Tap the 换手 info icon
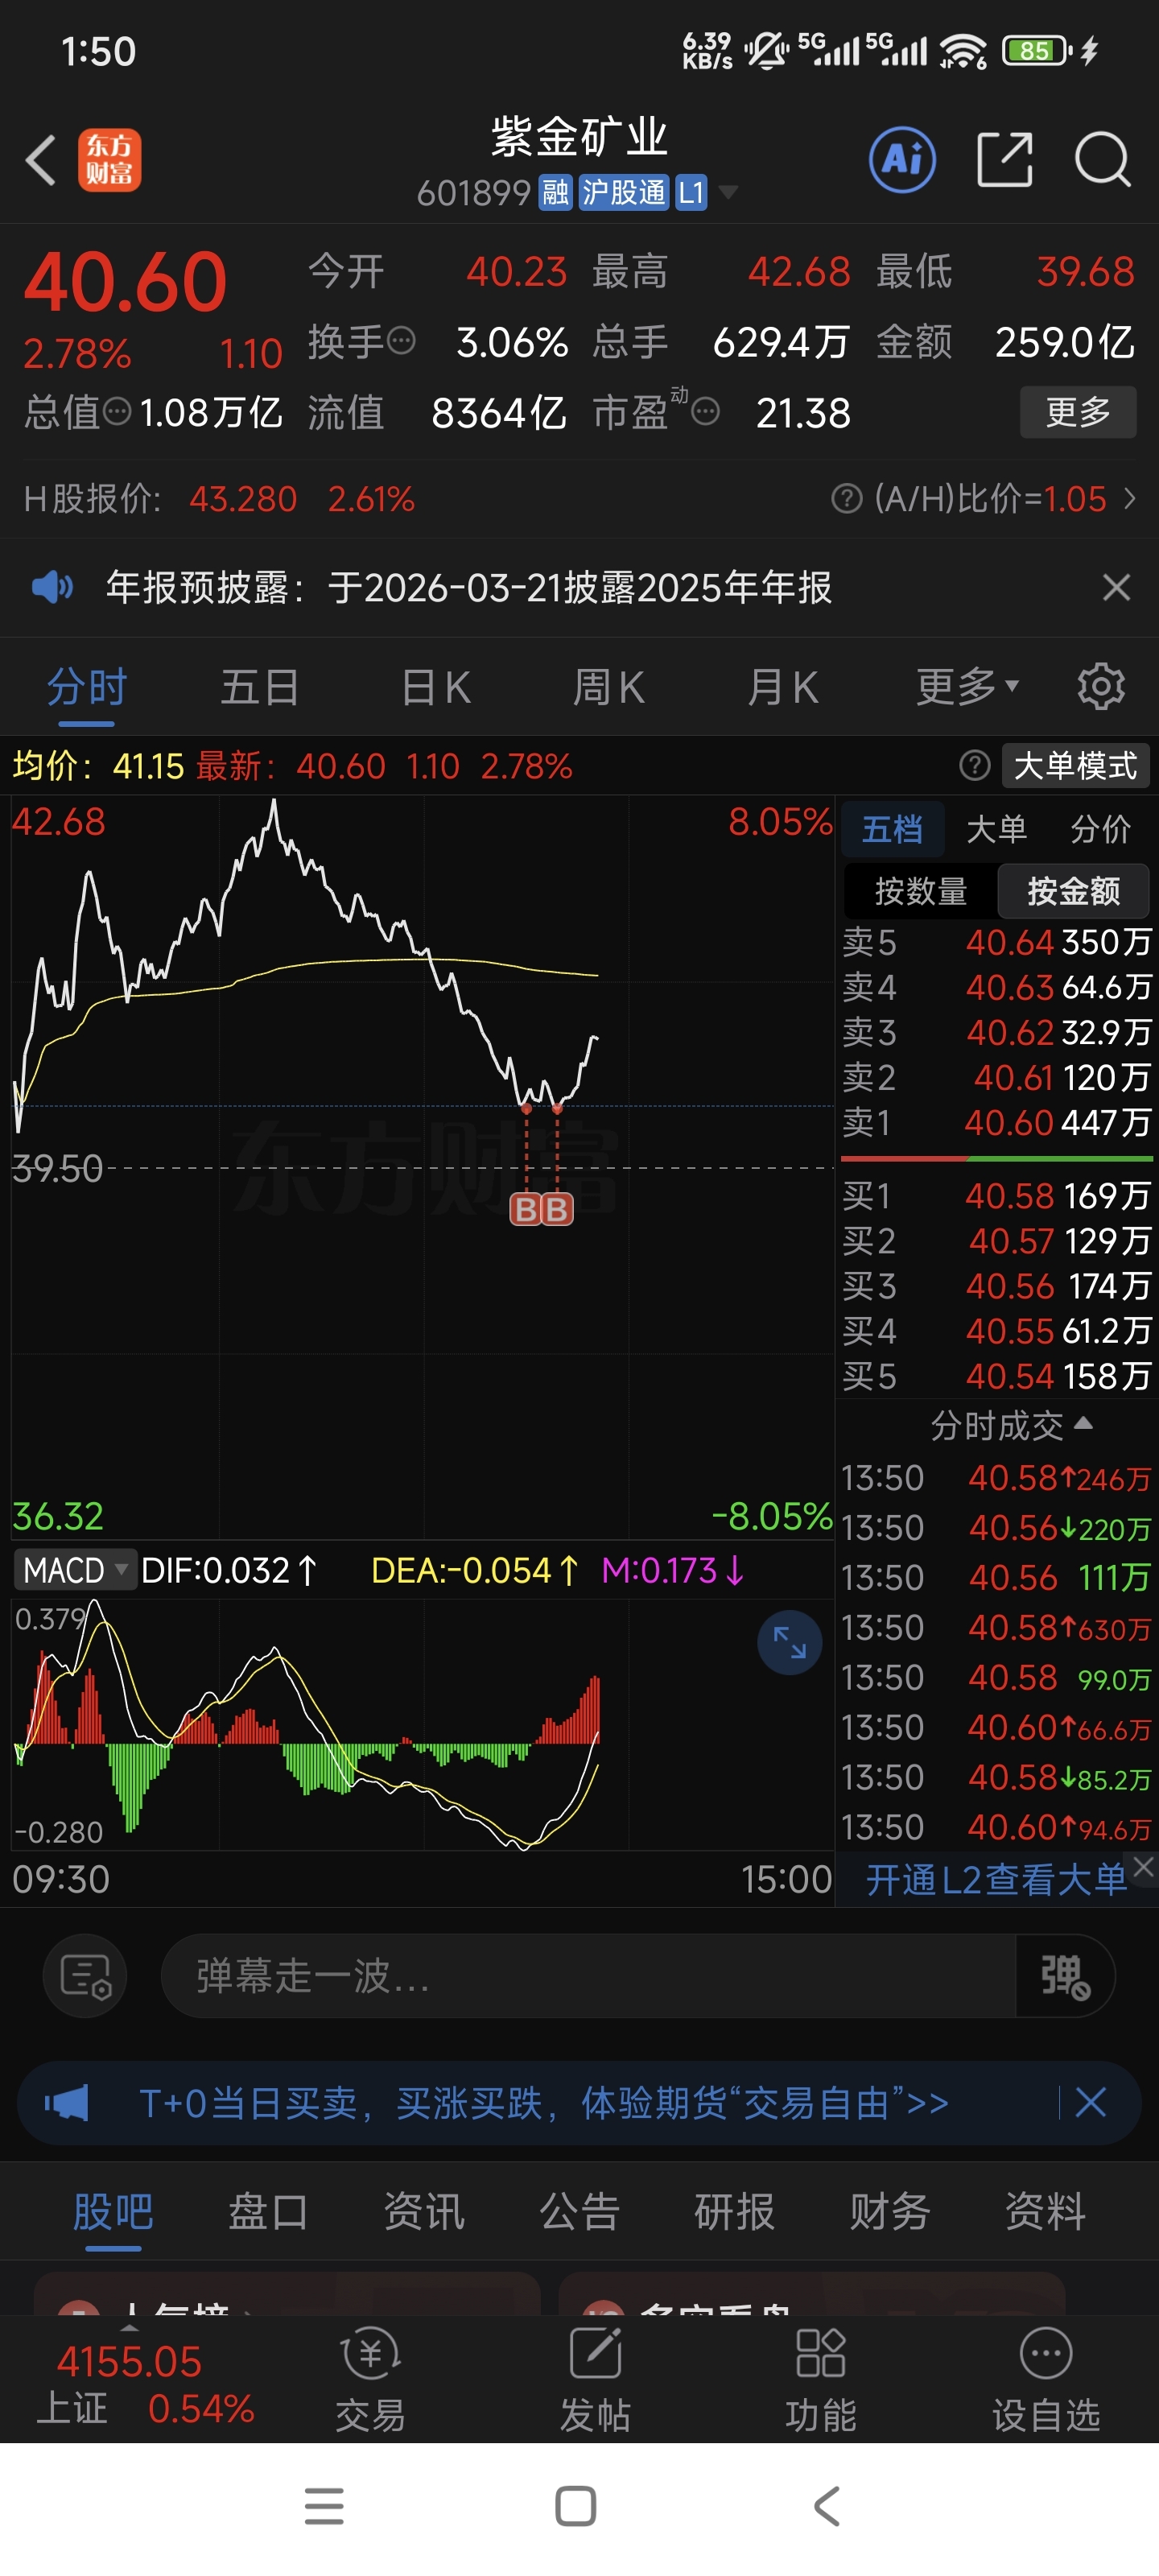The height and width of the screenshot is (2576, 1159). pyautogui.click(x=401, y=341)
